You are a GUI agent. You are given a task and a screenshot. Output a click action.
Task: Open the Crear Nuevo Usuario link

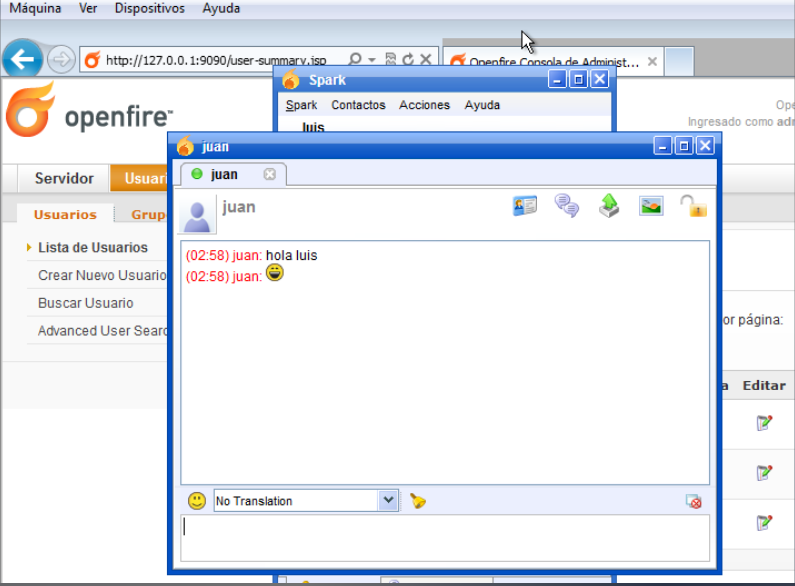101,275
